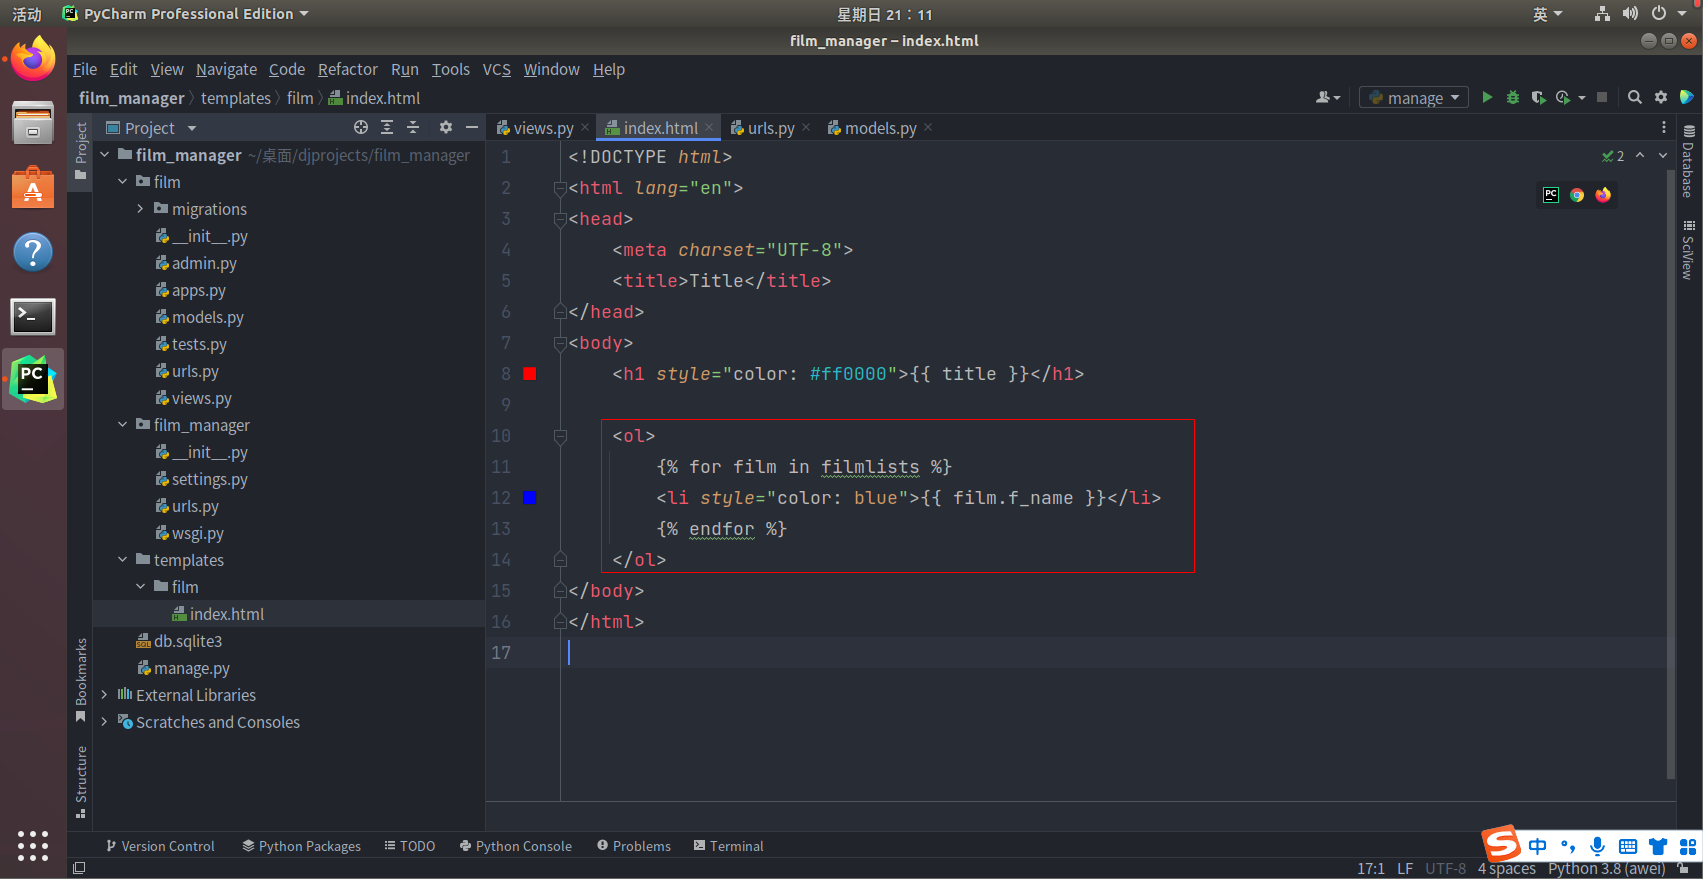Run with coverage icon in toolbar

1538,97
